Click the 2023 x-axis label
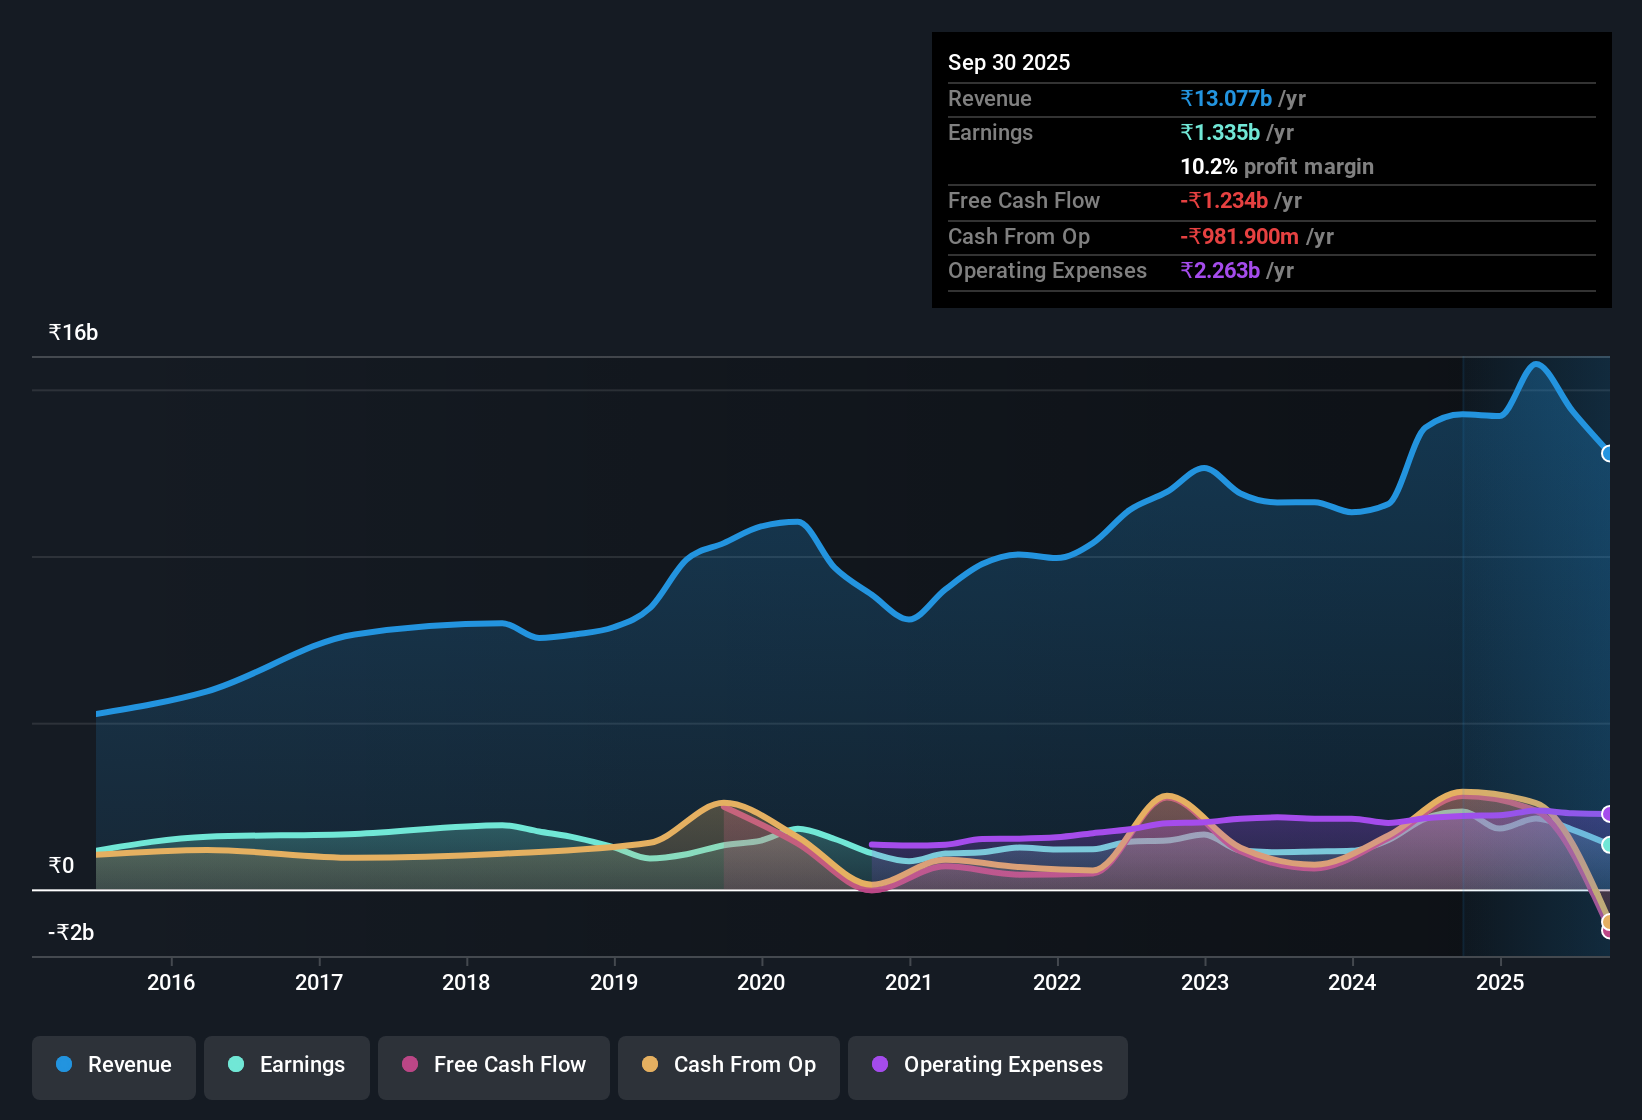Image resolution: width=1642 pixels, height=1120 pixels. (1205, 983)
